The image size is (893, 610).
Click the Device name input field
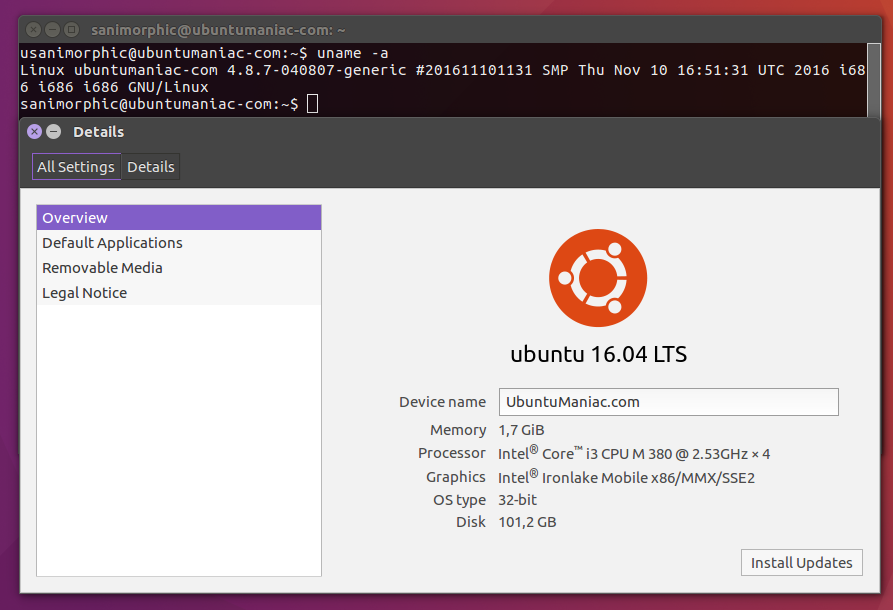(x=669, y=402)
